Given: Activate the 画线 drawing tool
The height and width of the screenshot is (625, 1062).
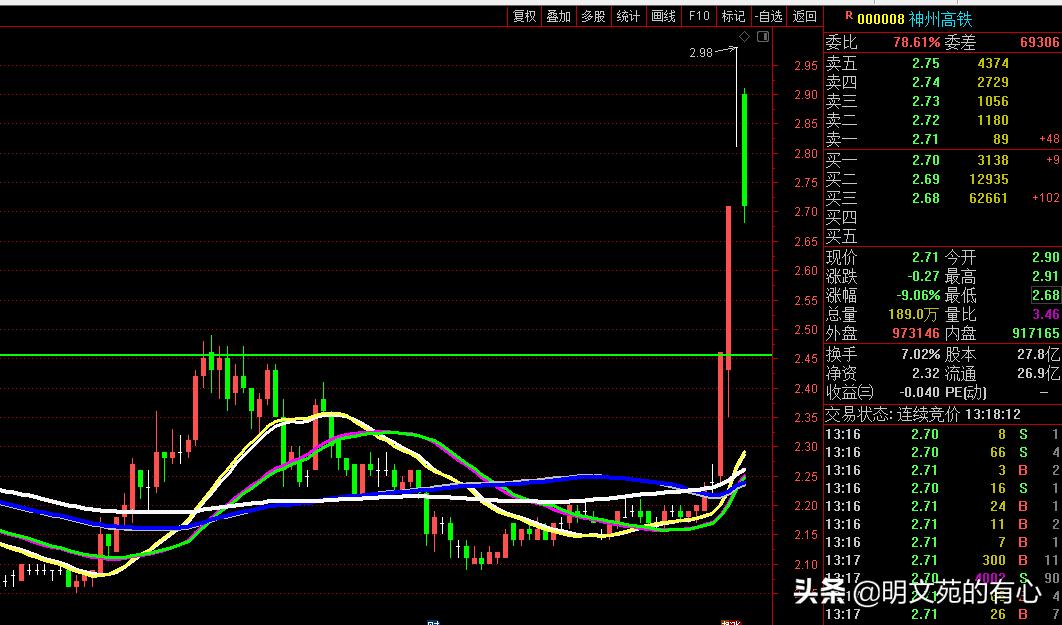Looking at the screenshot, I should tap(663, 16).
